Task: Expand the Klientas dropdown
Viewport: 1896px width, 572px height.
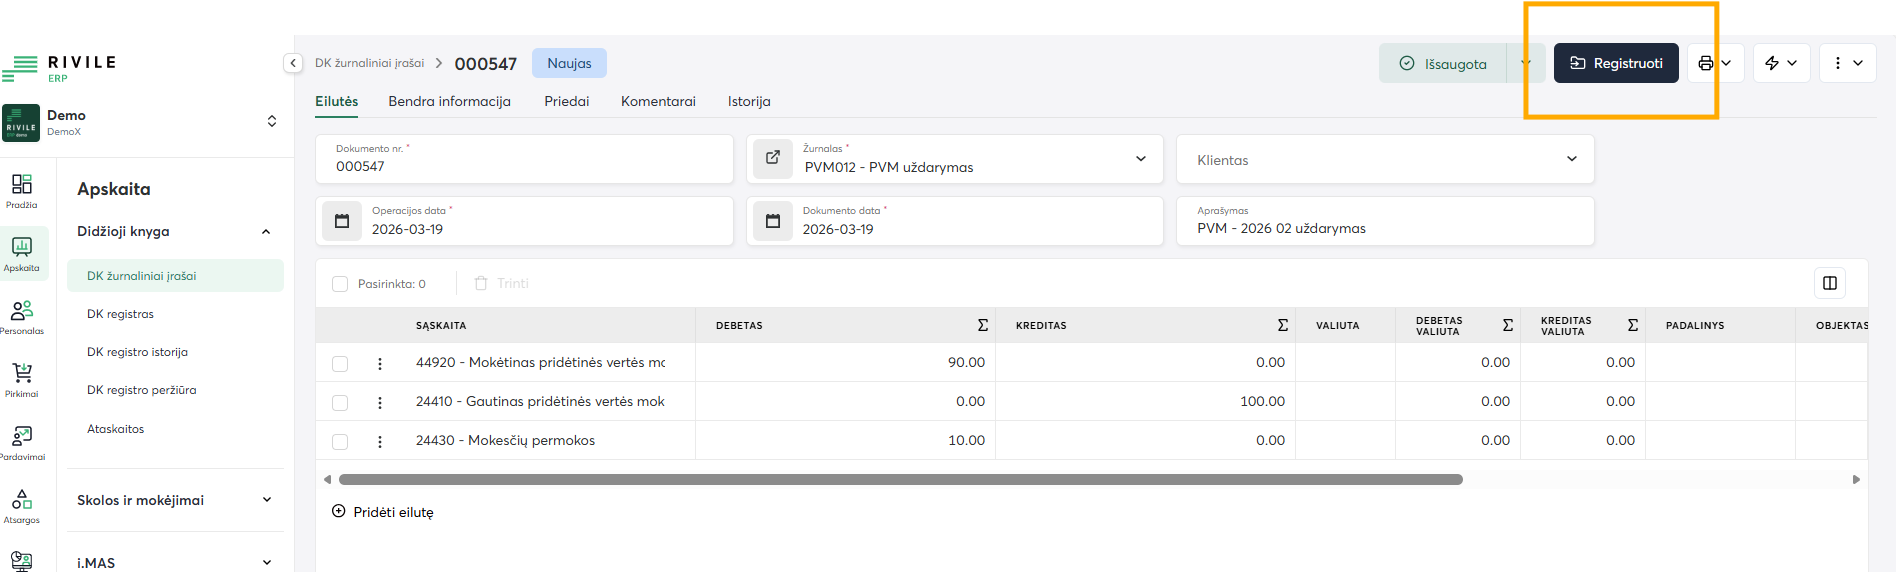Action: pyautogui.click(x=1571, y=159)
